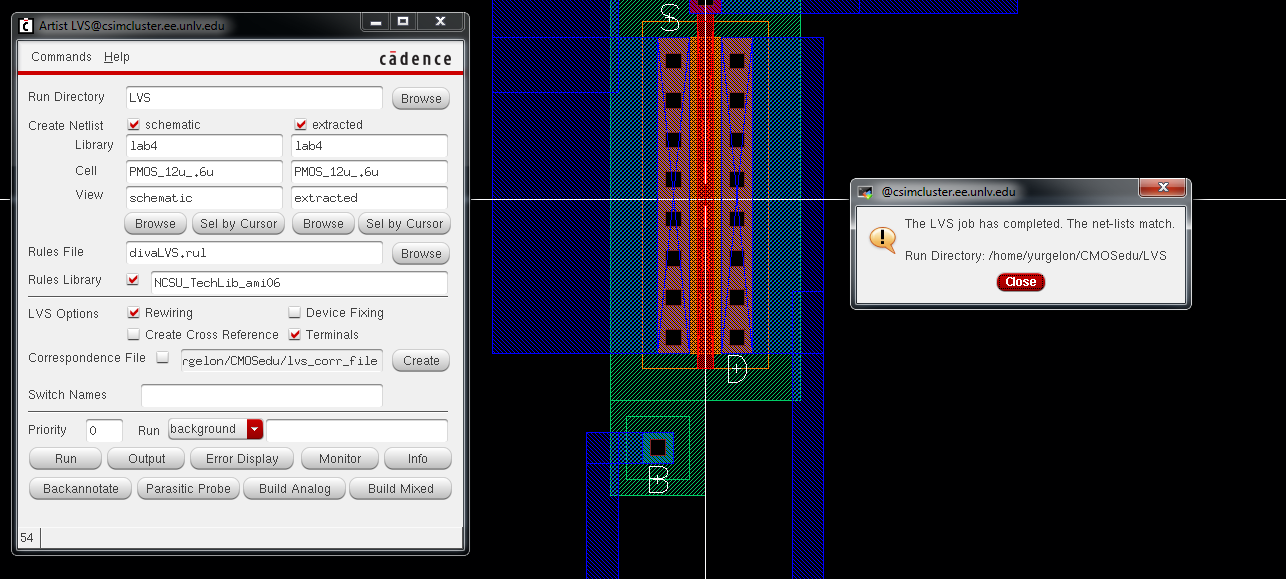Click the extracted Library field lab4
The width and height of the screenshot is (1286, 579).
[x=369, y=146]
